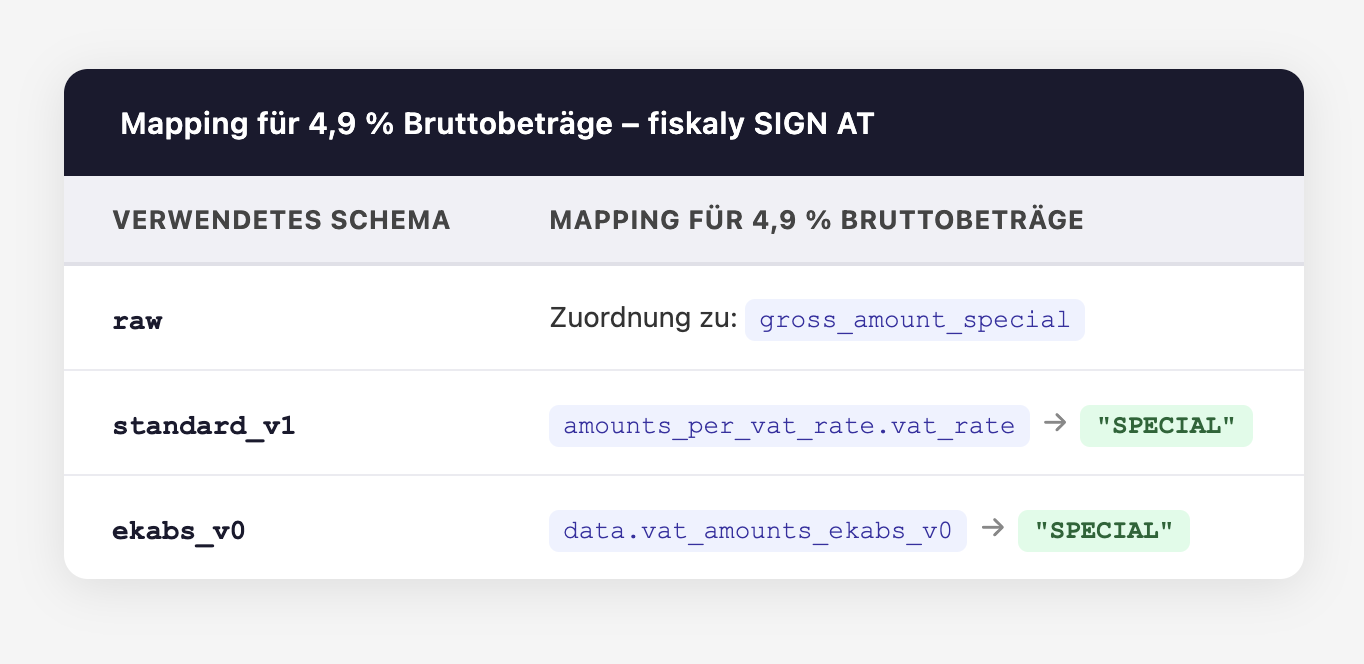Viewport: 1364px width, 664px height.
Task: Select the ekabs_v0 schema row label
Action: point(179,530)
